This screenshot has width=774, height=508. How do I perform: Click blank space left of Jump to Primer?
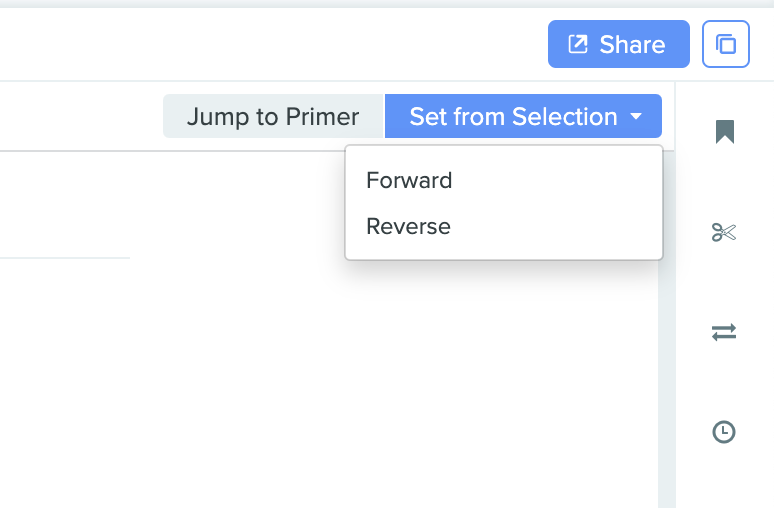click(80, 117)
